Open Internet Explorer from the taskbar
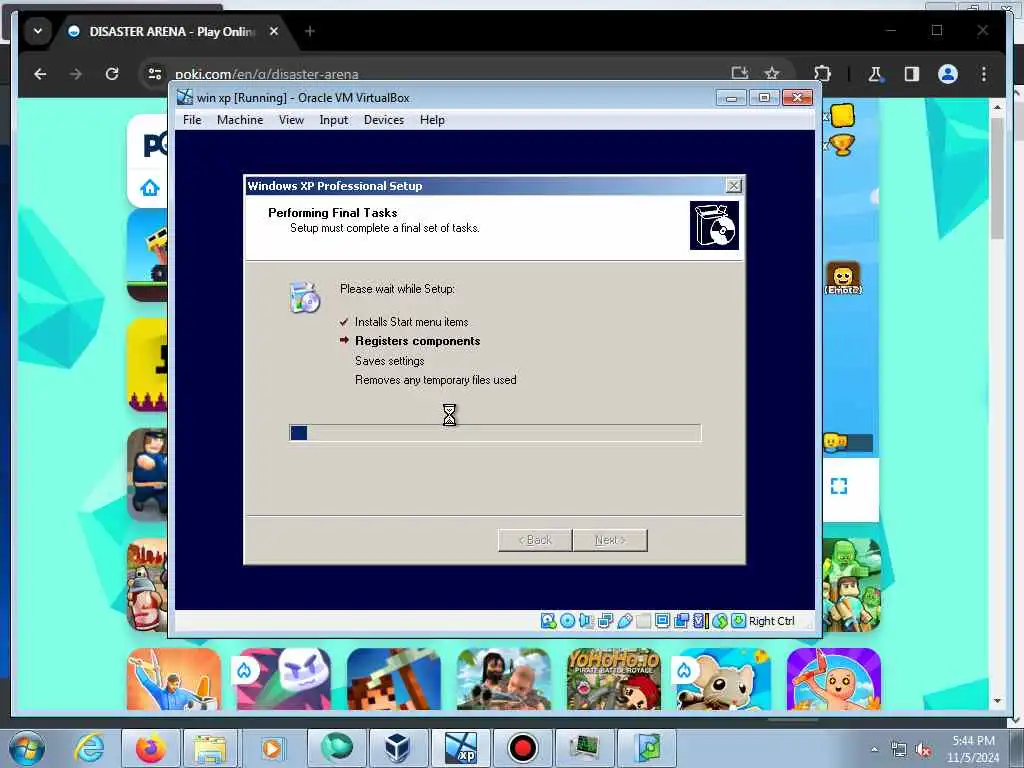The width and height of the screenshot is (1024, 768). [88, 748]
